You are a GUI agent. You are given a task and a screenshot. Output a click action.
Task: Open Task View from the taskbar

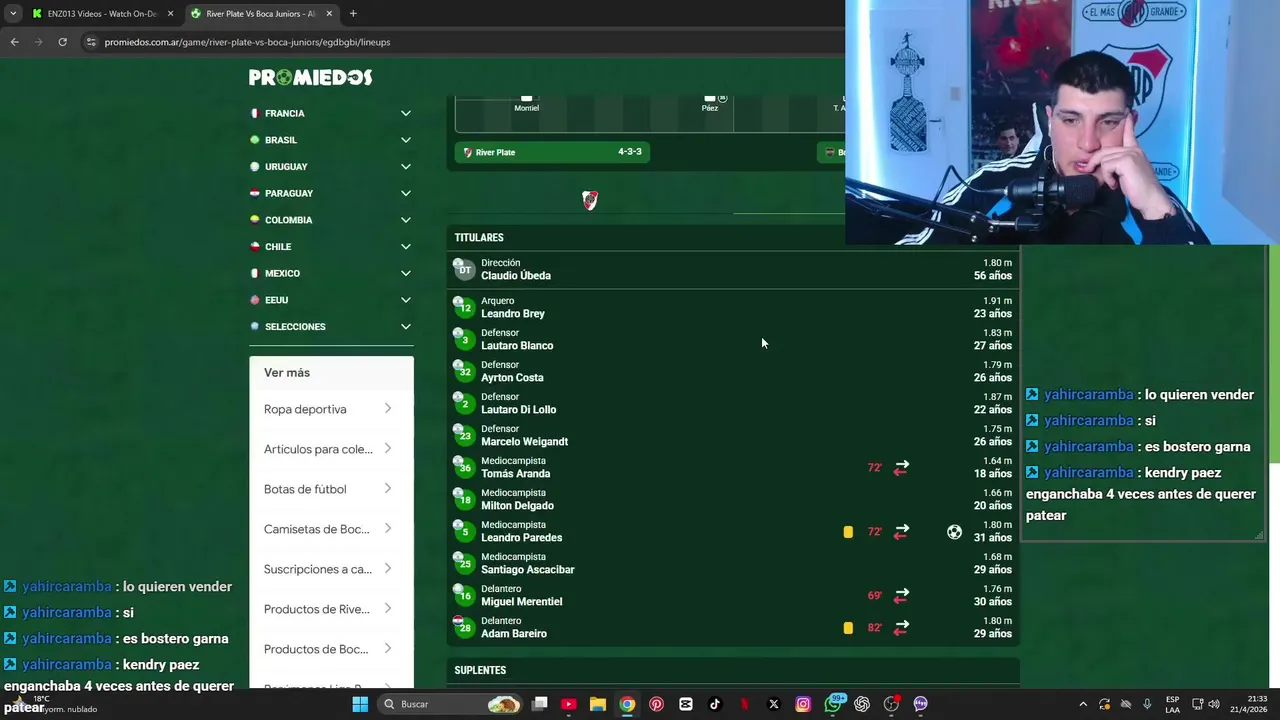[x=539, y=704]
